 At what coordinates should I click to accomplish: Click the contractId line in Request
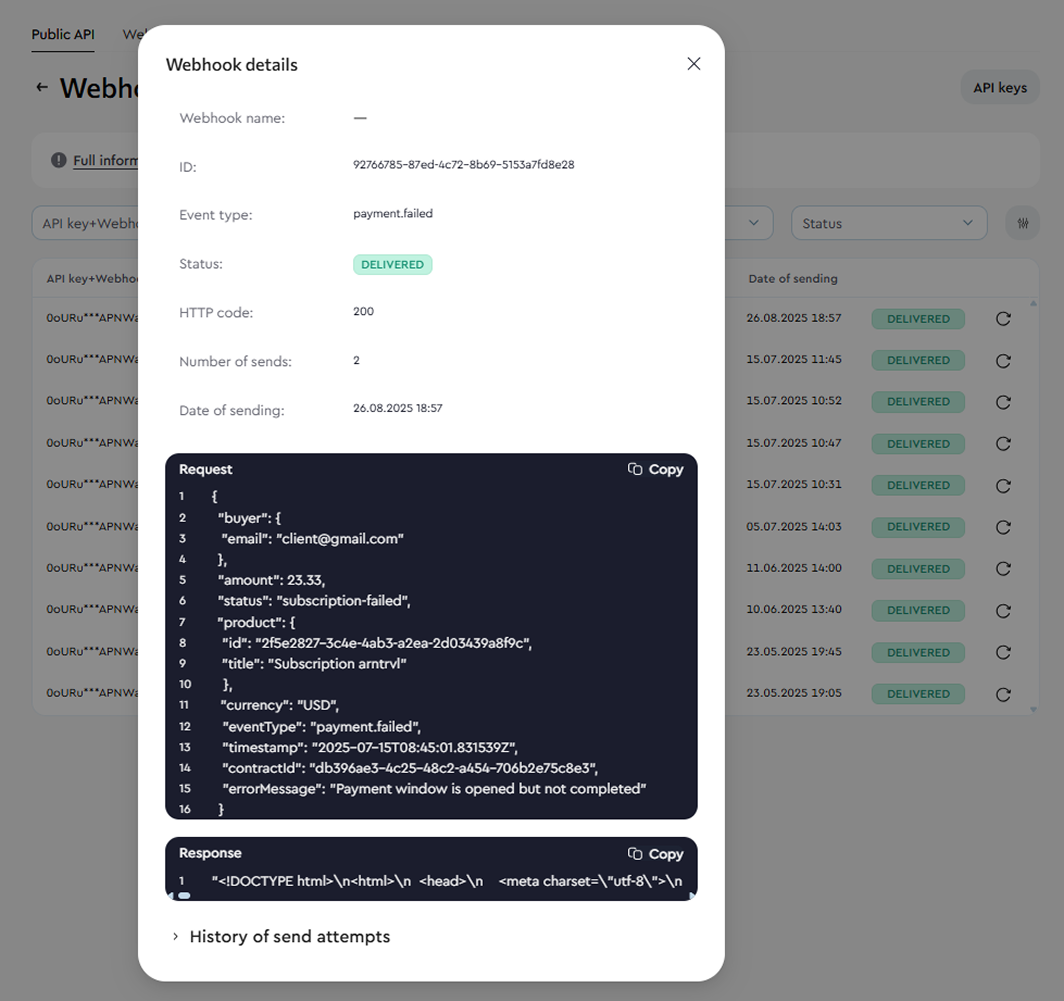point(410,768)
